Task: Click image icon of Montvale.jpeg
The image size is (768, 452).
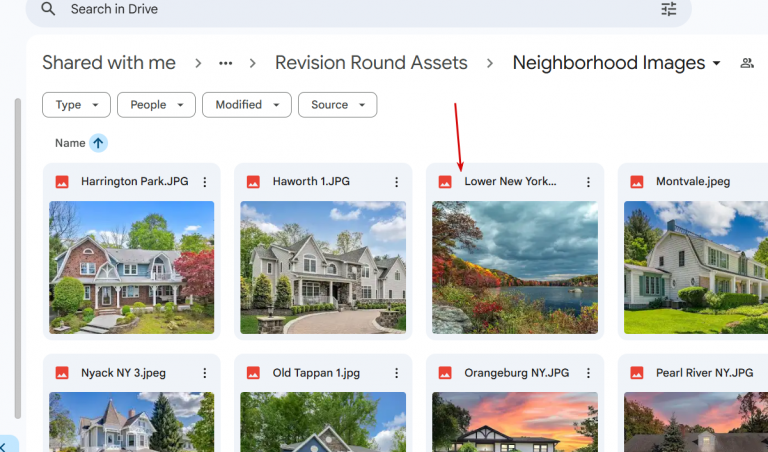Action: [637, 182]
